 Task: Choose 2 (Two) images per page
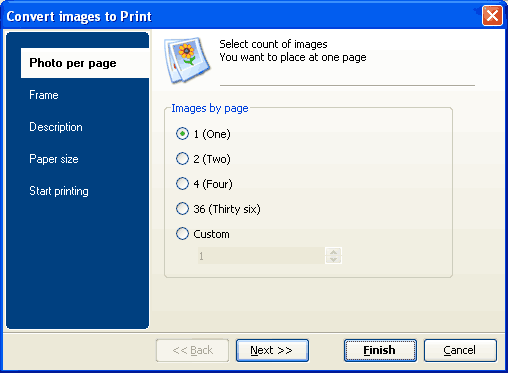point(203,159)
